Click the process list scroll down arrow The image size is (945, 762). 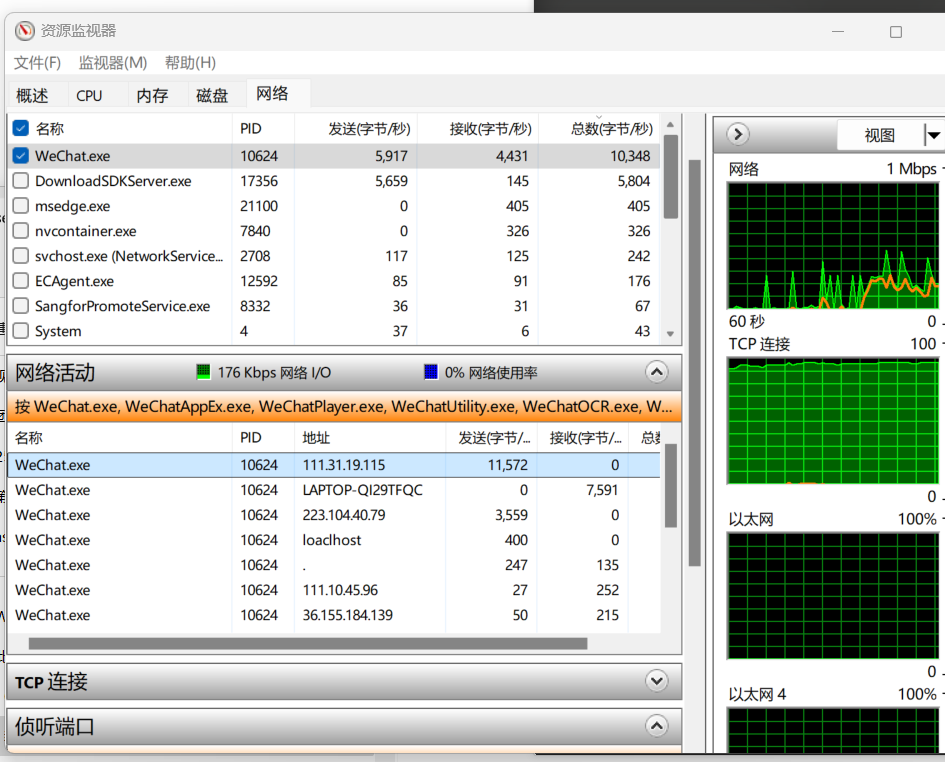click(x=670, y=334)
